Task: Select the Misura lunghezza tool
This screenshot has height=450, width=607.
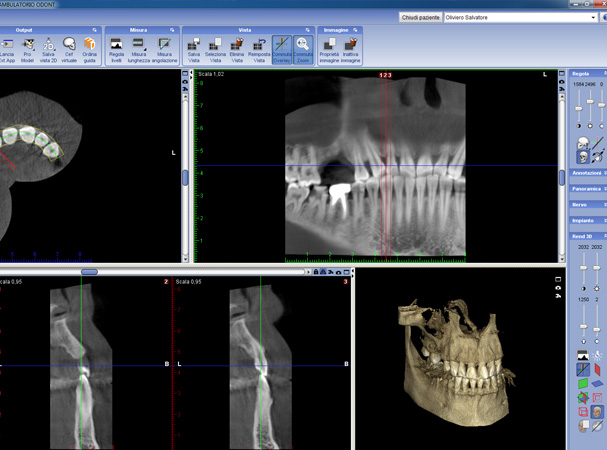Action: click(139, 50)
